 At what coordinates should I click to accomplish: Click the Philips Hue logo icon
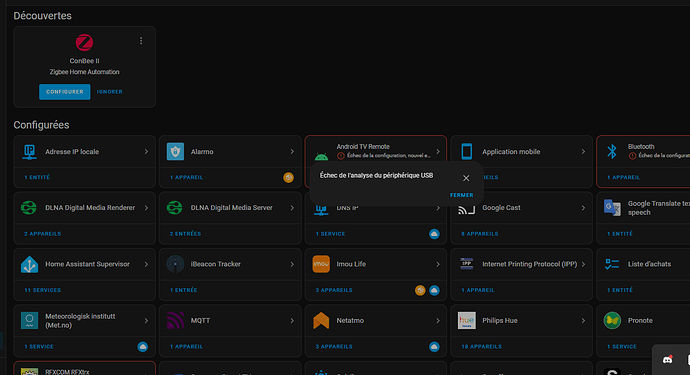(466, 320)
